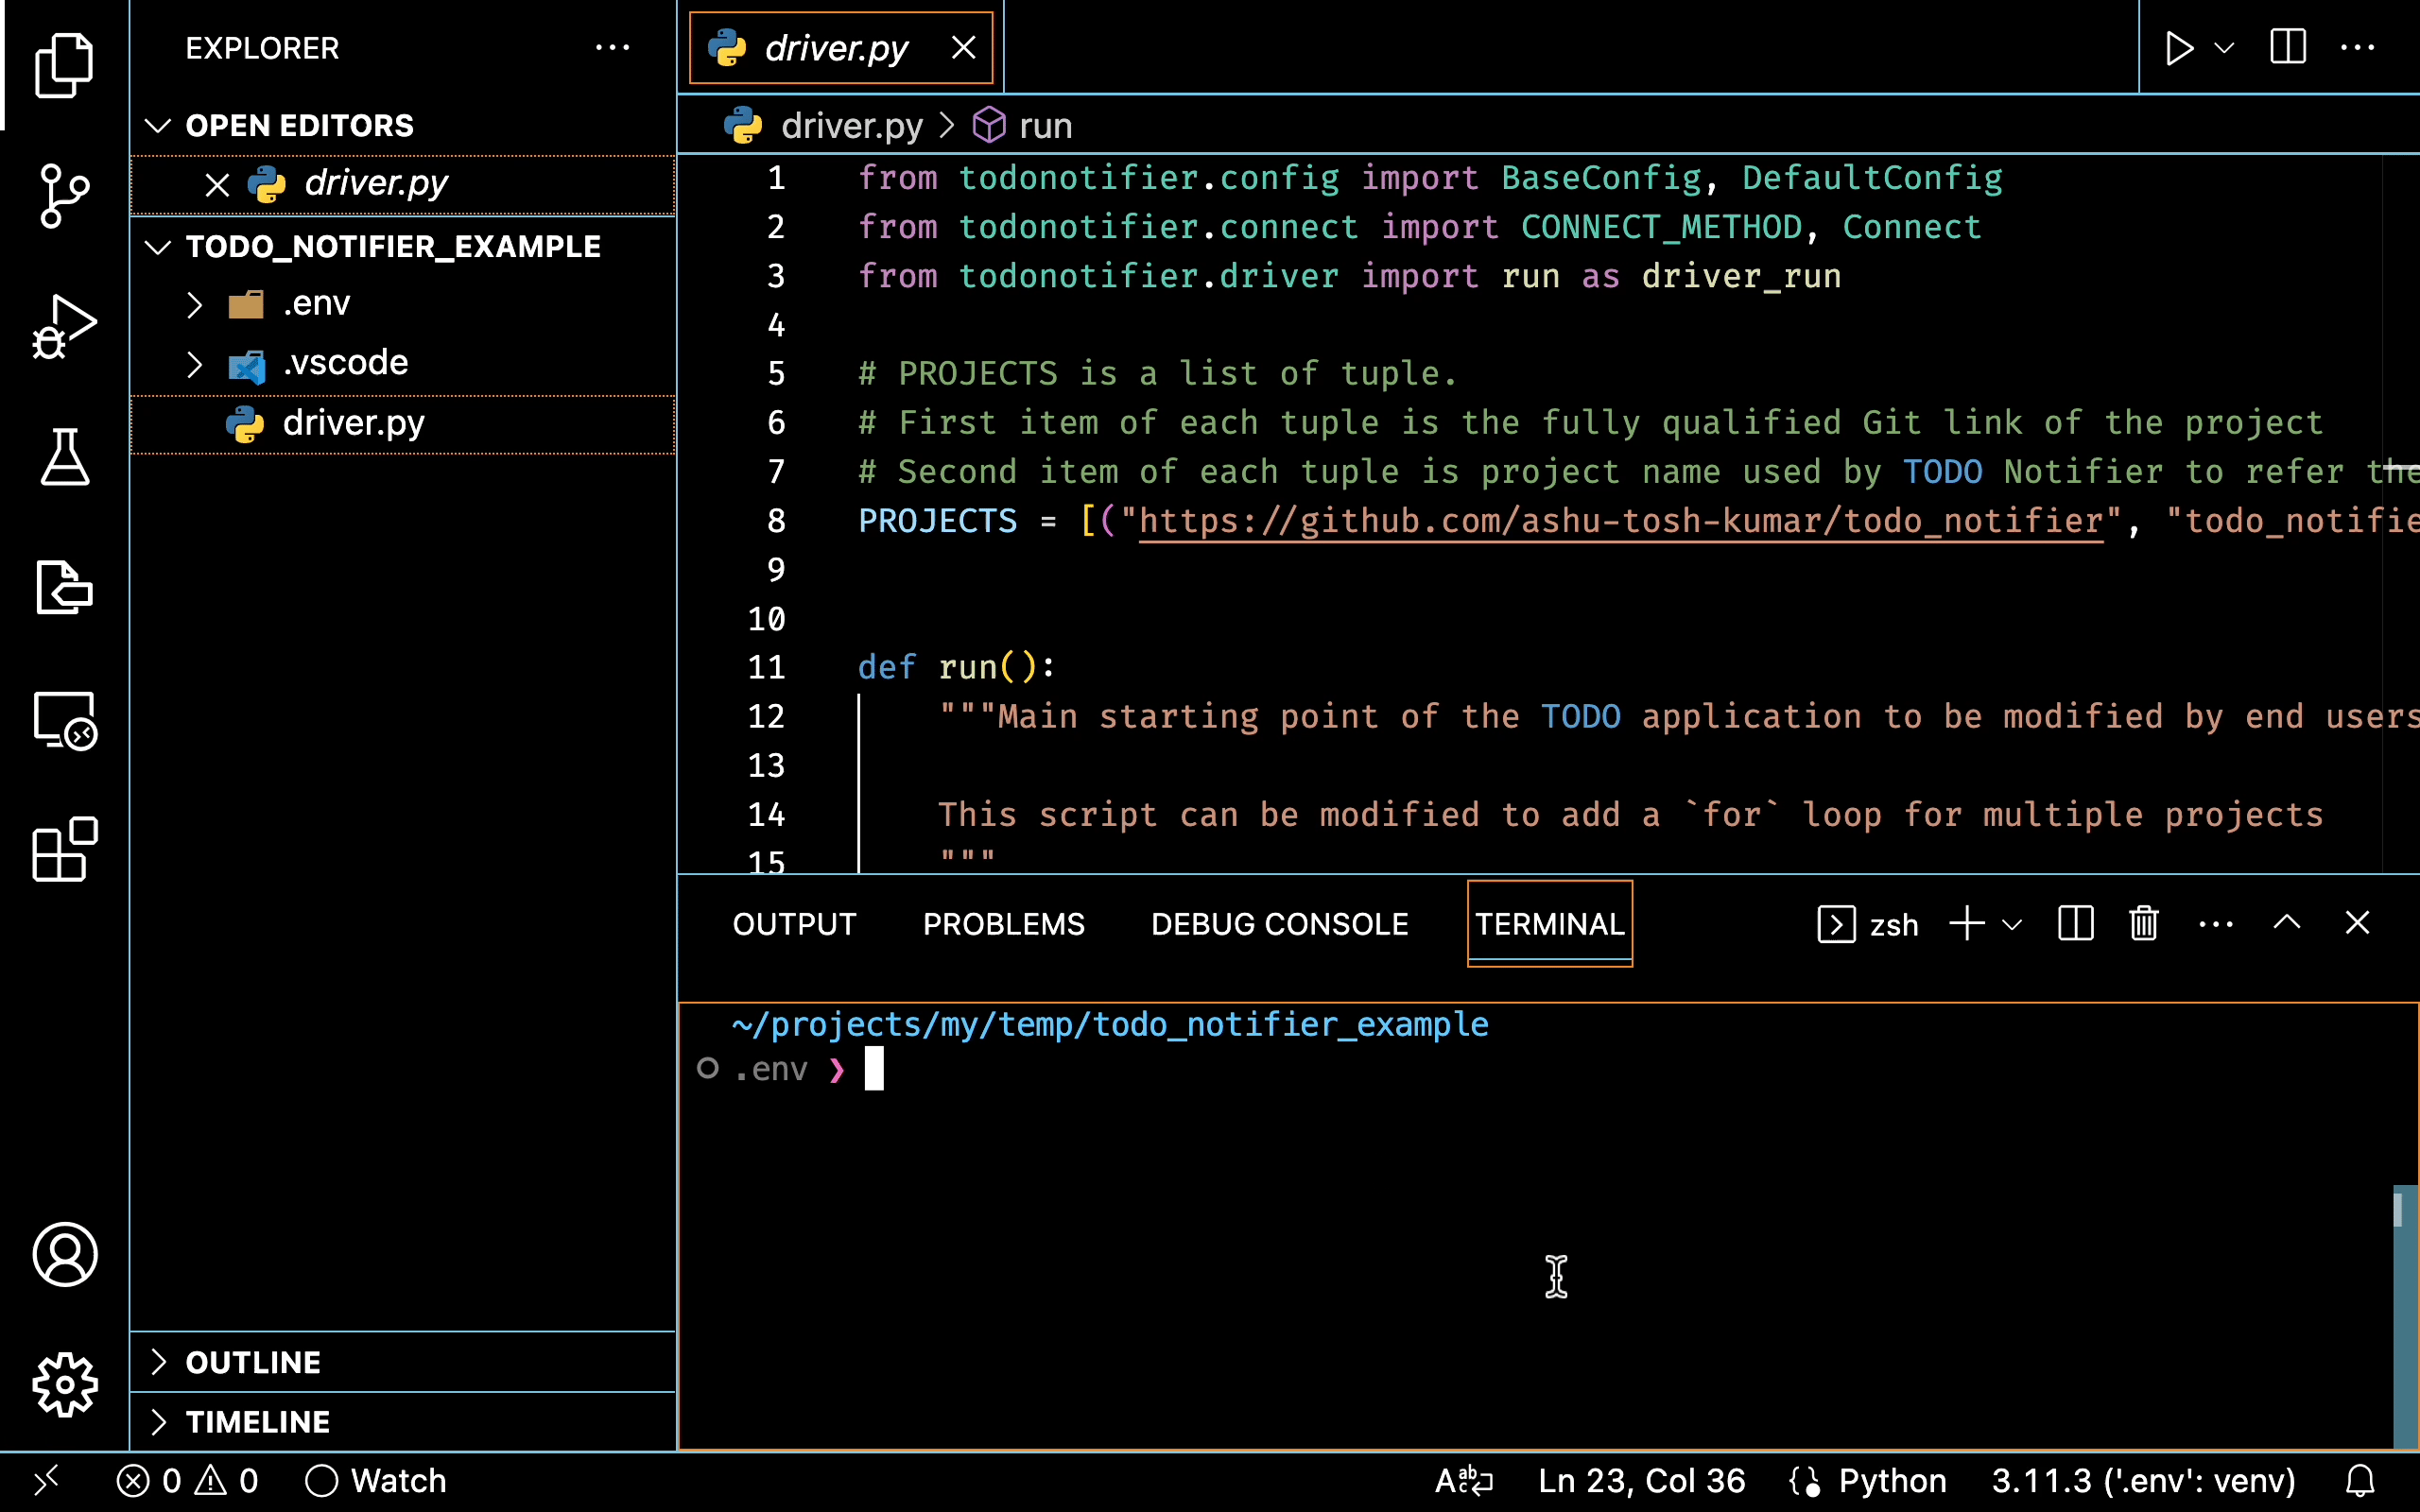Switch to the DEBUG CONSOLE tab
This screenshot has width=2420, height=1512.
1279,923
